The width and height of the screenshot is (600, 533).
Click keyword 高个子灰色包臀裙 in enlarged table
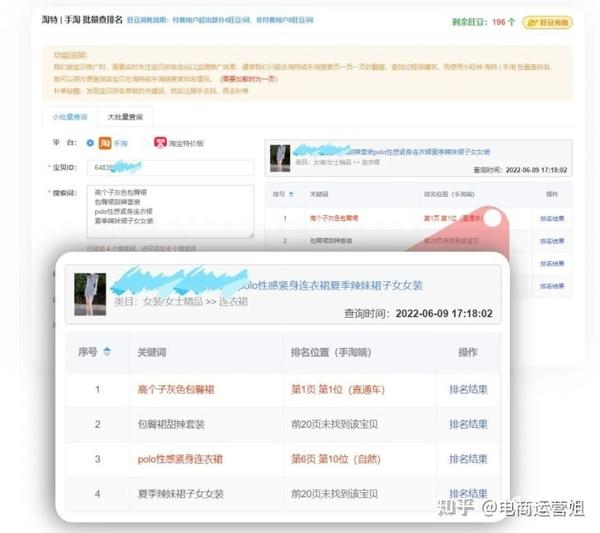[x=176, y=390]
